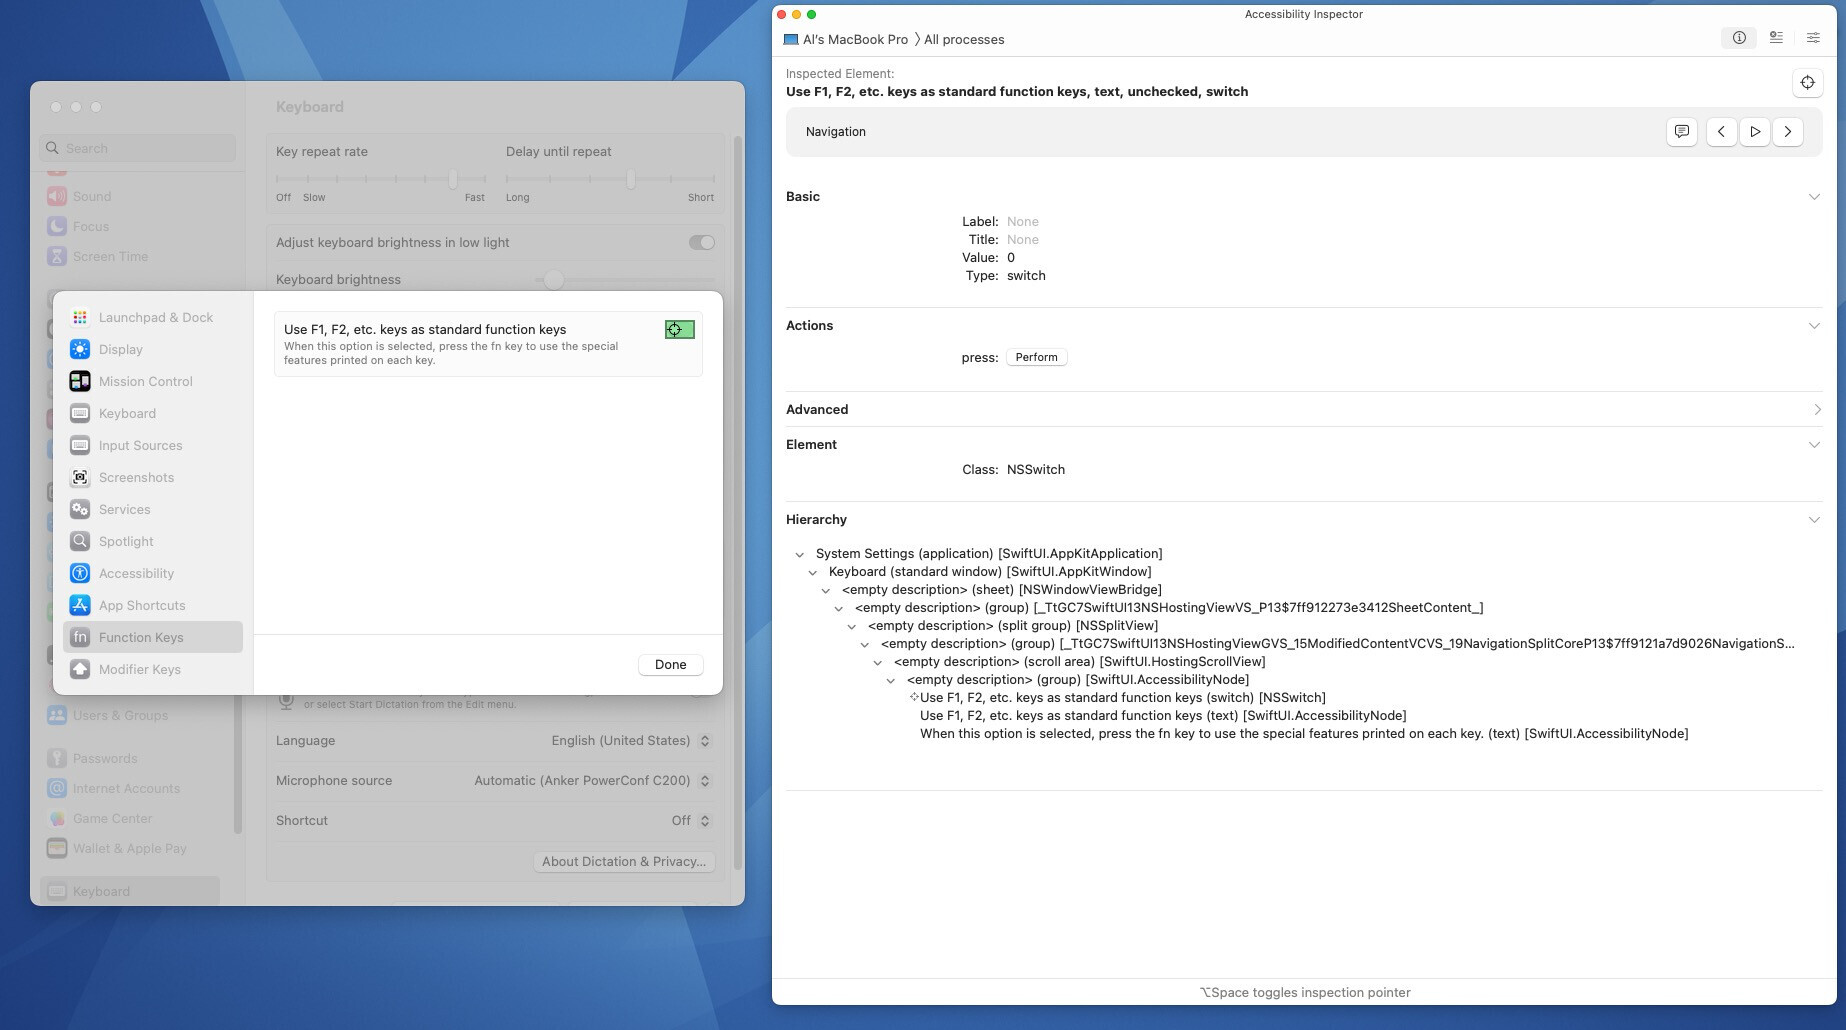This screenshot has height=1030, width=1846.
Task: Select the Accessibility sidebar icon
Action: (x=80, y=573)
